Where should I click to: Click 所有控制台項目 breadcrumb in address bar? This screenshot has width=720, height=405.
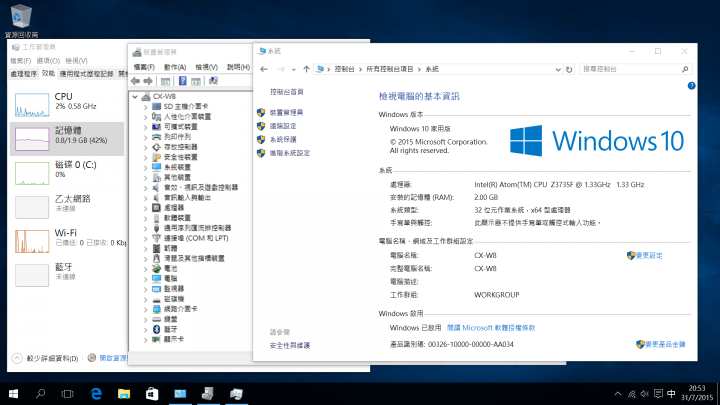click(x=390, y=69)
